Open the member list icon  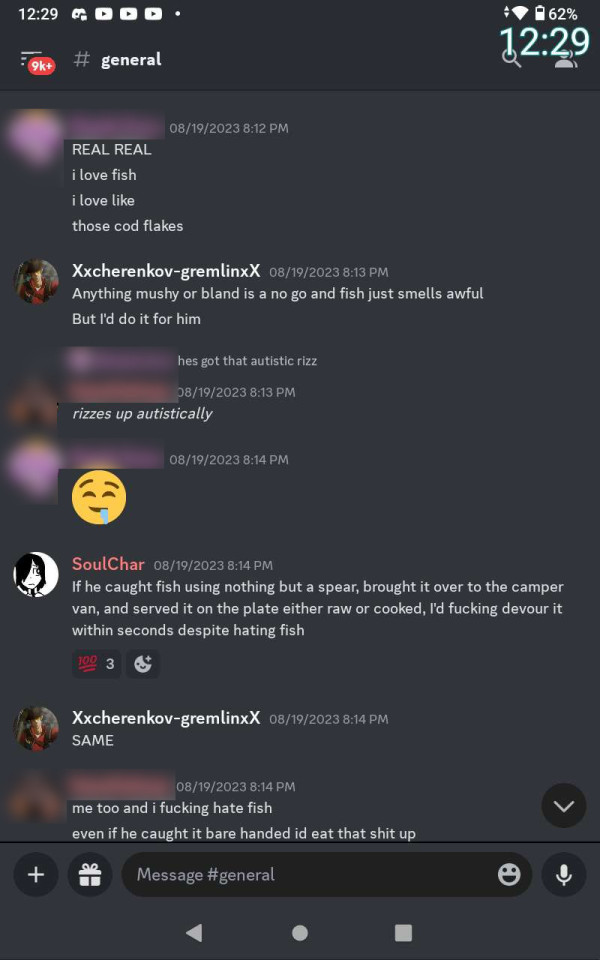click(x=565, y=59)
